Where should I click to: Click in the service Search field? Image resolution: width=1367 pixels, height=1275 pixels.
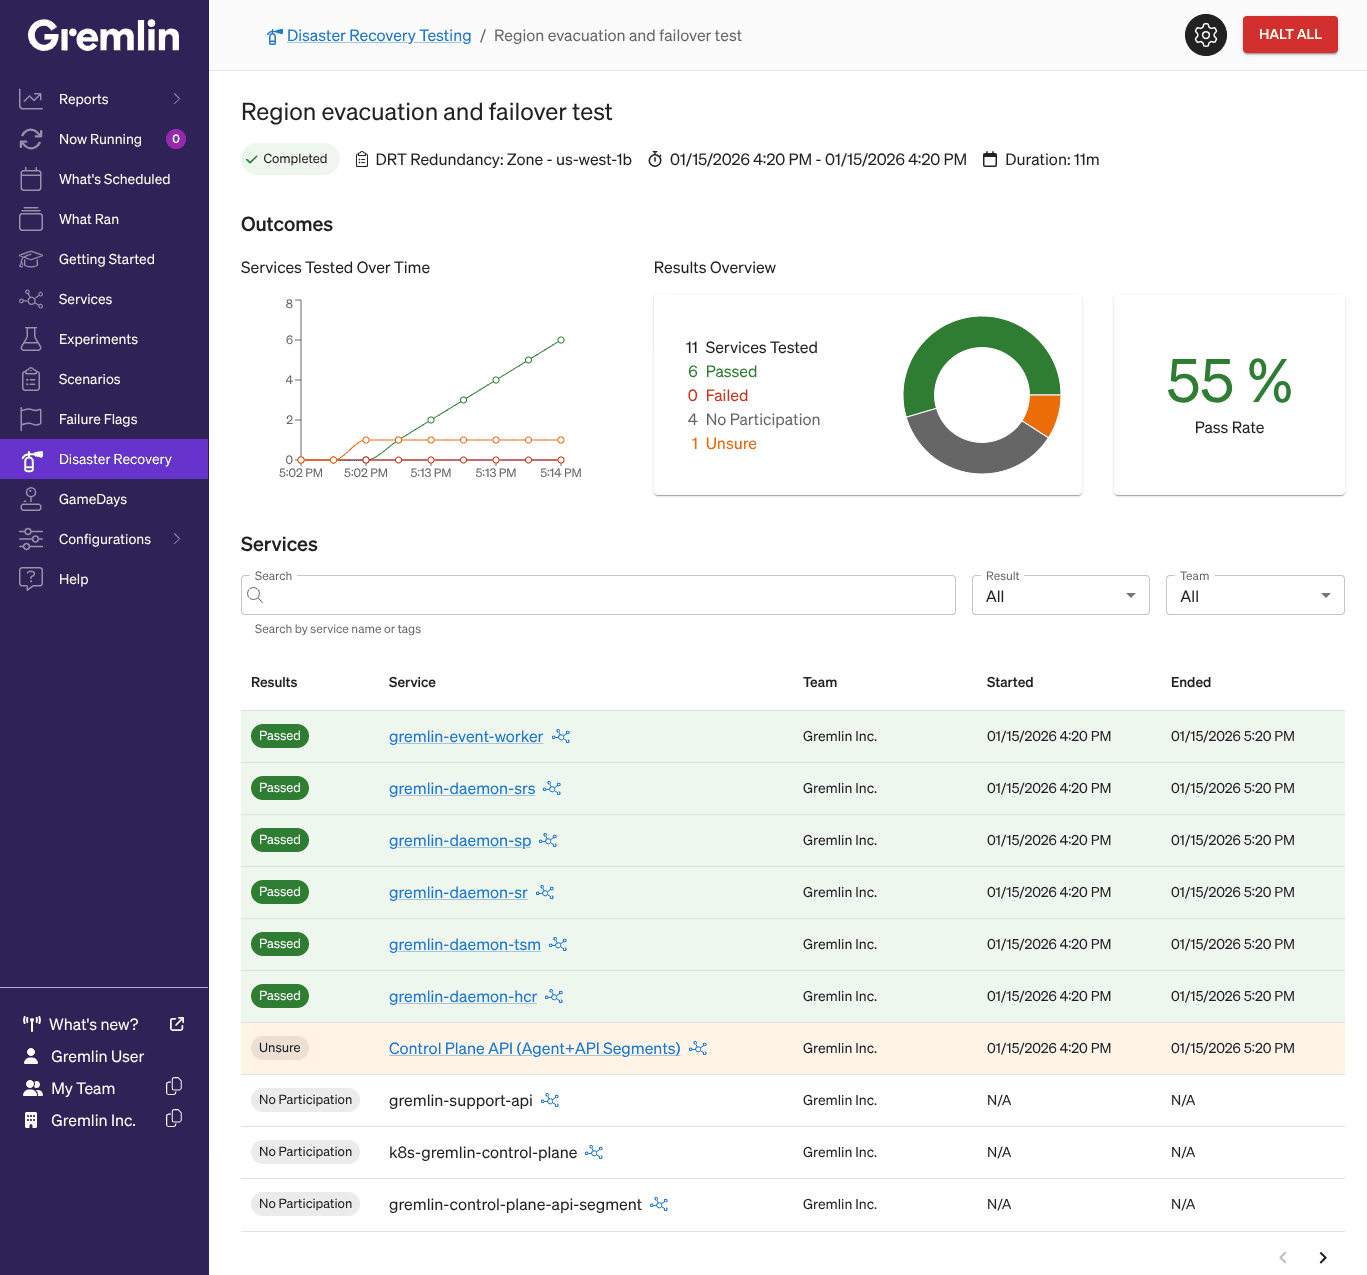click(x=598, y=595)
